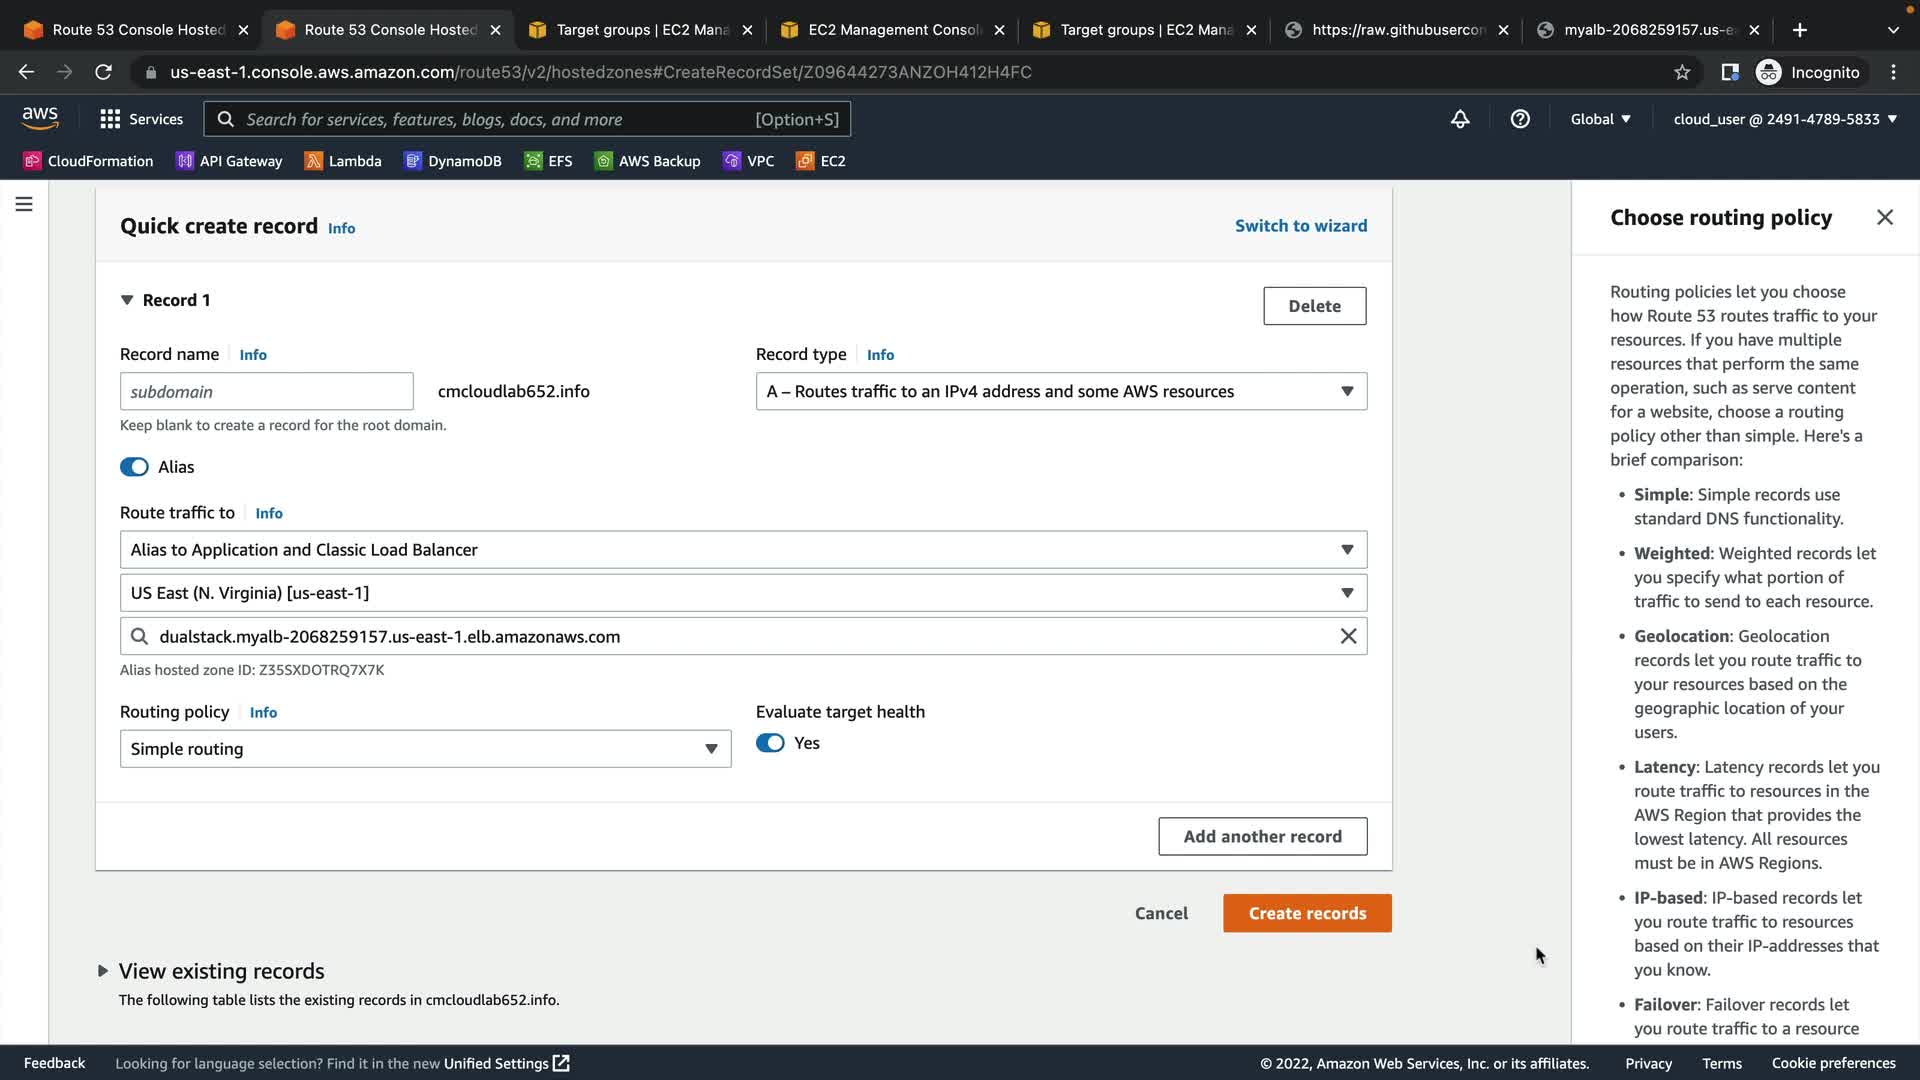
Task: Open the Services grid menu
Action: click(141, 119)
